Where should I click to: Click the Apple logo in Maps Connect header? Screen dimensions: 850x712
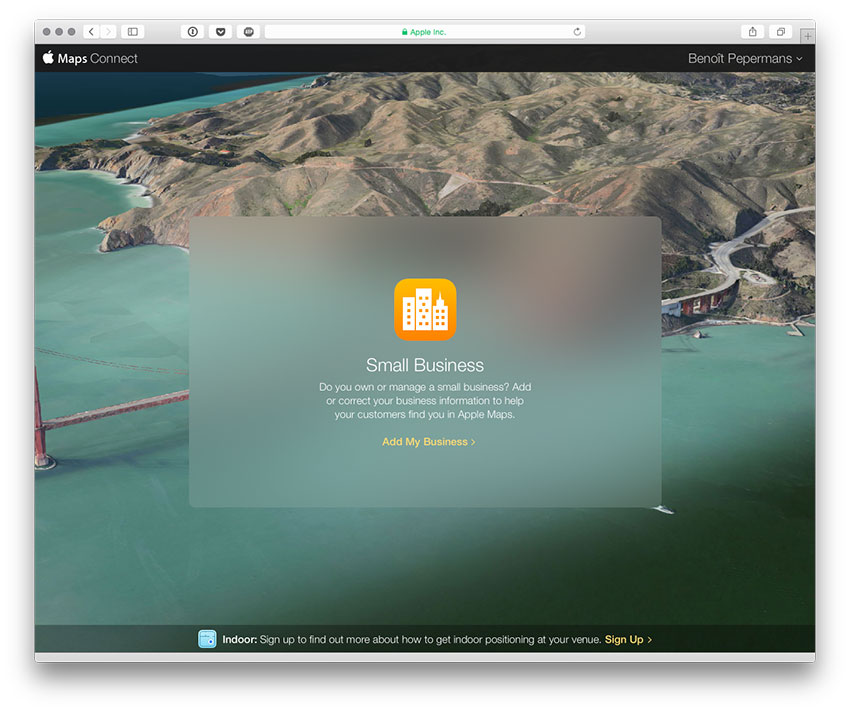tap(48, 57)
